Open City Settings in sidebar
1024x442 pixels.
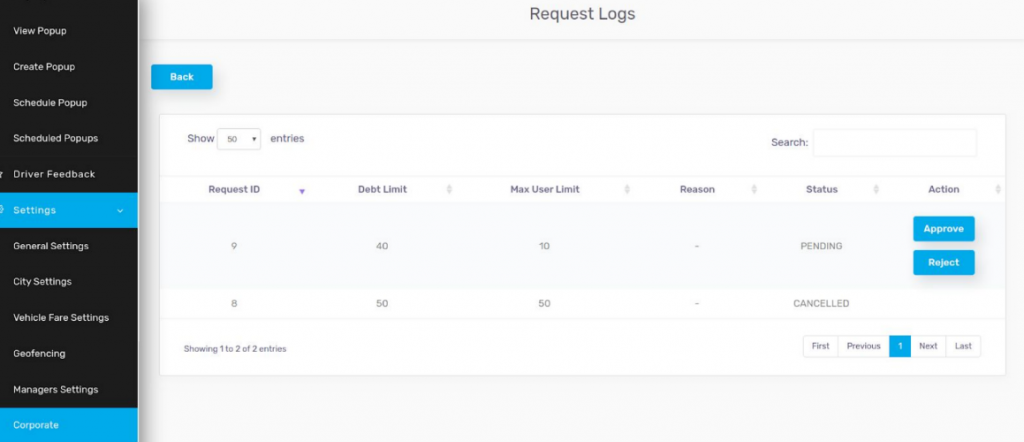(x=43, y=282)
